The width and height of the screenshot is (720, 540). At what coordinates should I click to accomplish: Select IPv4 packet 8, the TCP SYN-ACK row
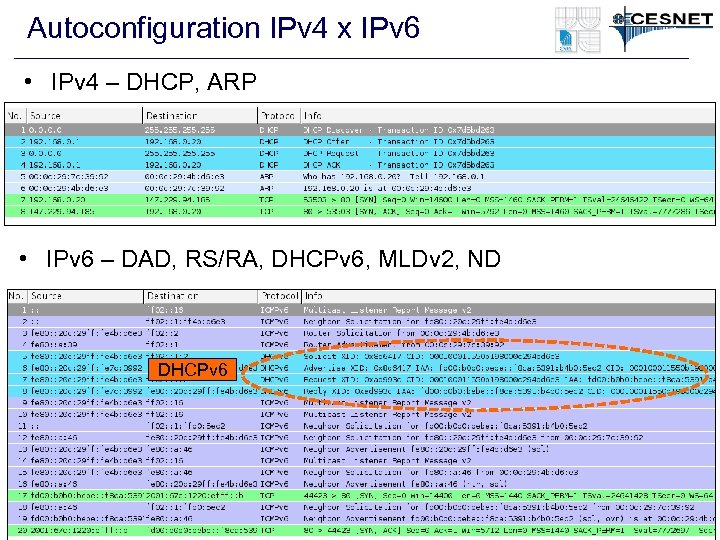[360, 211]
